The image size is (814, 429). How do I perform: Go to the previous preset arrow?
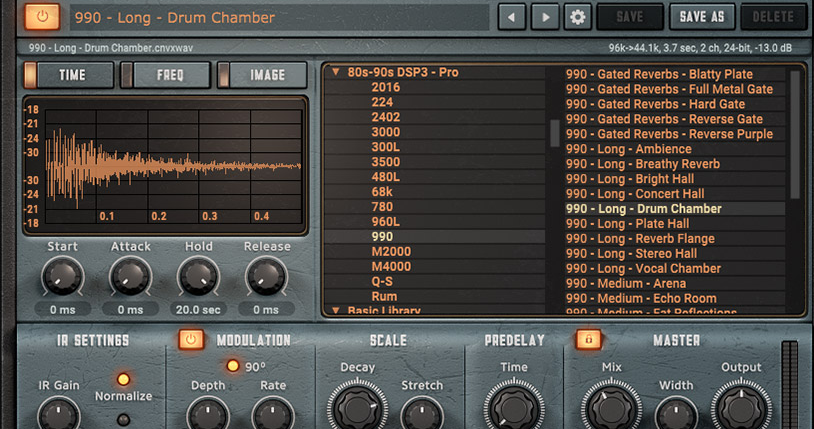(512, 17)
